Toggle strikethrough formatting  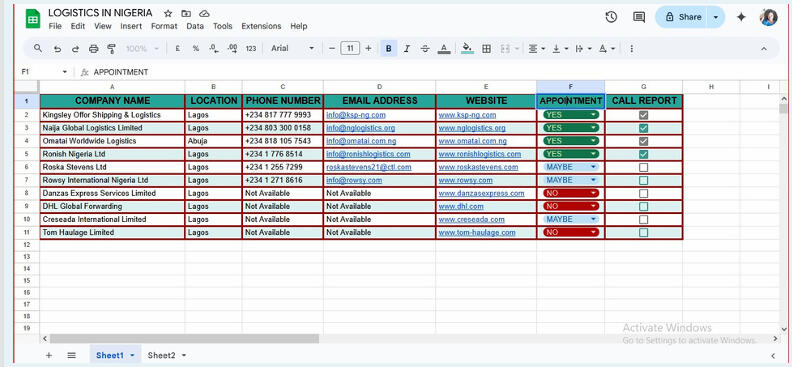pos(425,48)
